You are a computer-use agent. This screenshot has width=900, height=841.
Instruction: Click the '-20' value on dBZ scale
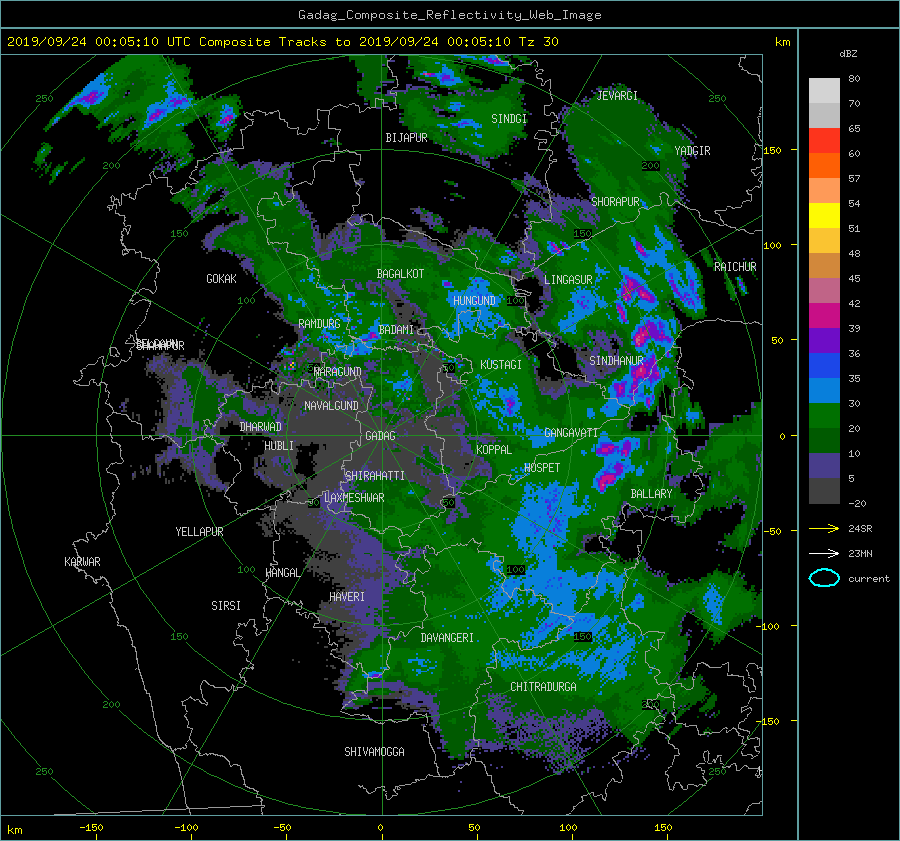[x=857, y=503]
